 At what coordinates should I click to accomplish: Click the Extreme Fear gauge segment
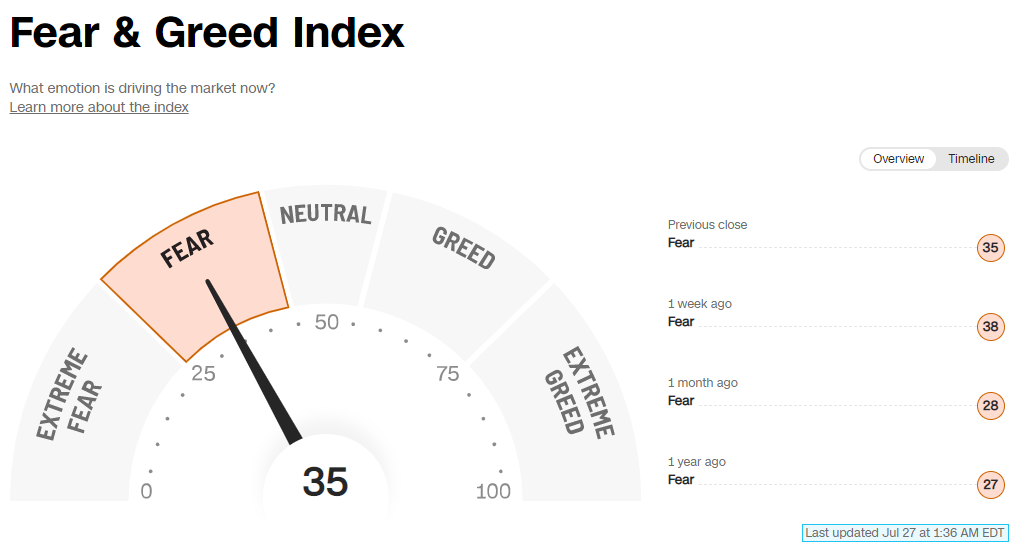[70, 400]
